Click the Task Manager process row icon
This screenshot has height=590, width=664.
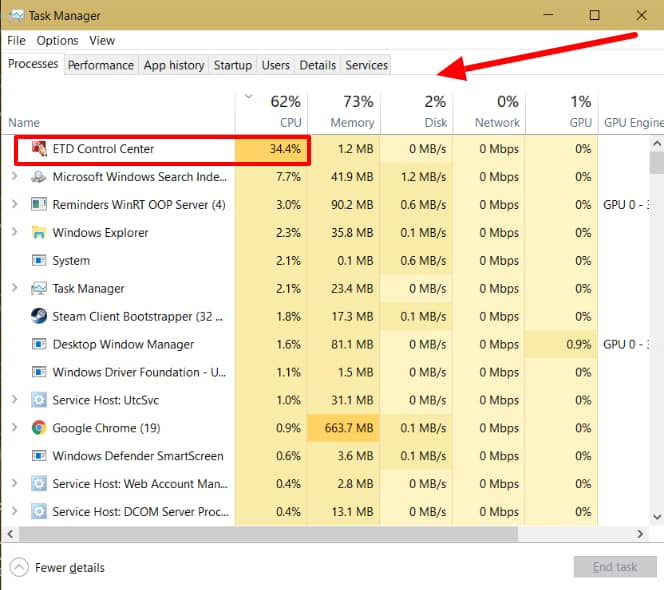[x=39, y=288]
